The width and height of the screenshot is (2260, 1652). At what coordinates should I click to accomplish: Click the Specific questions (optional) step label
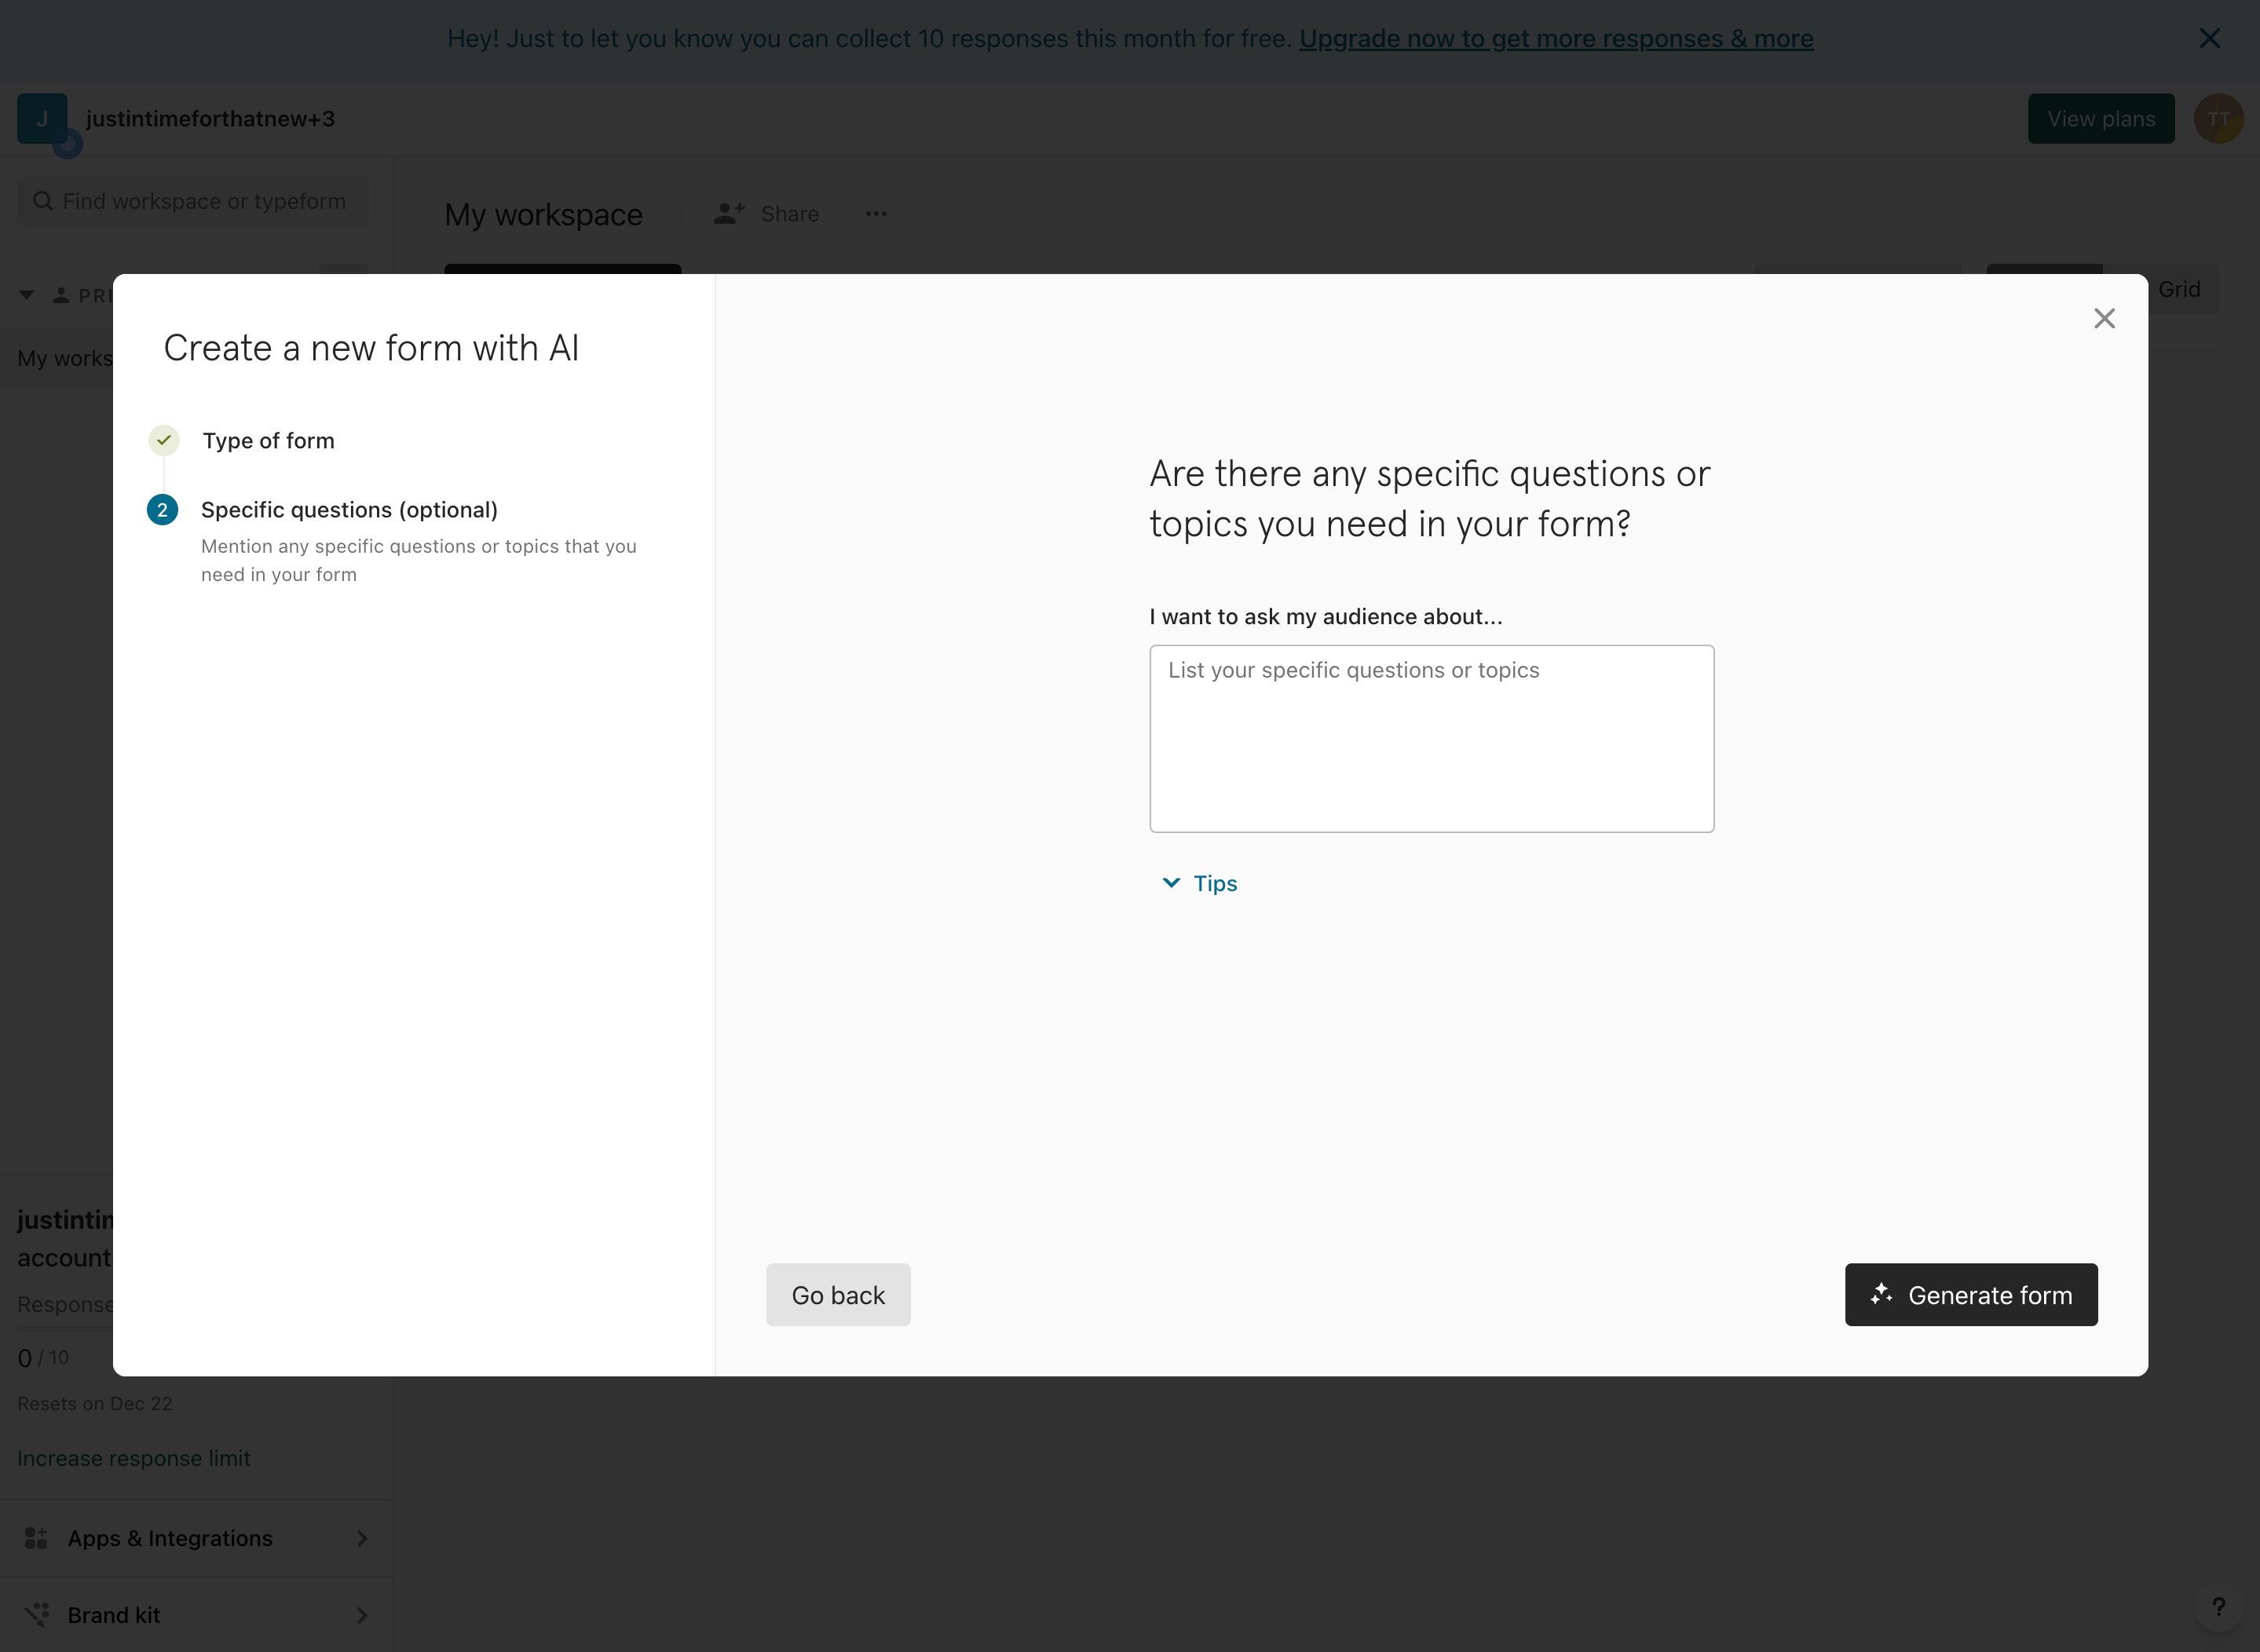tap(349, 510)
